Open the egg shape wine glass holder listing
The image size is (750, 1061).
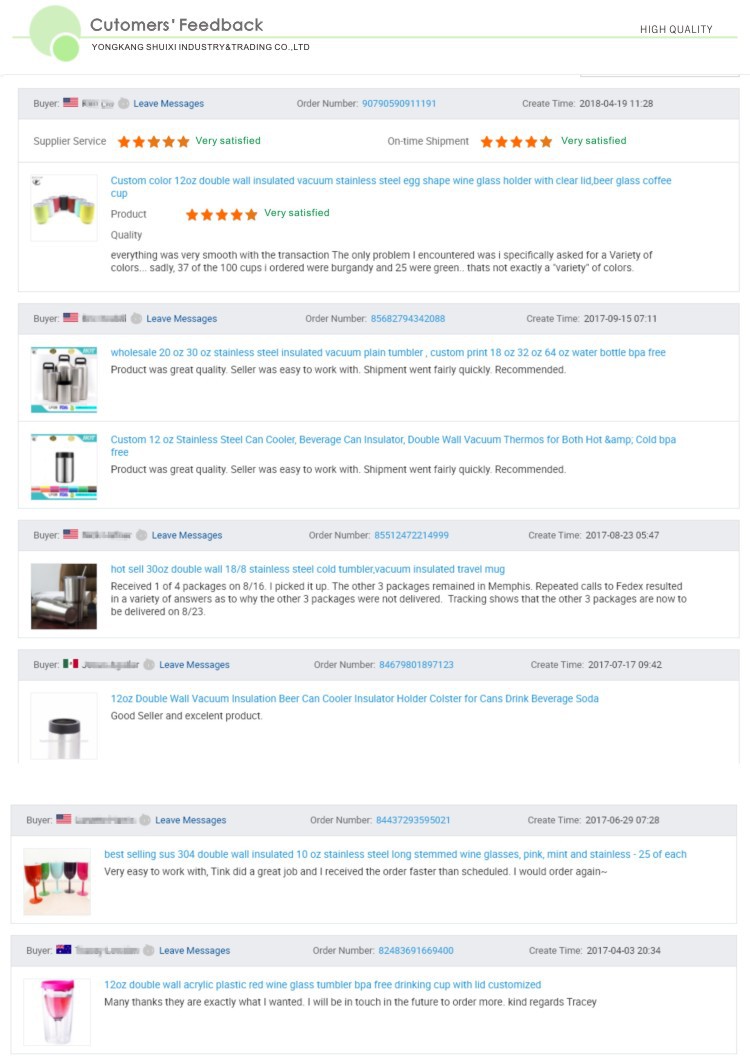391,187
